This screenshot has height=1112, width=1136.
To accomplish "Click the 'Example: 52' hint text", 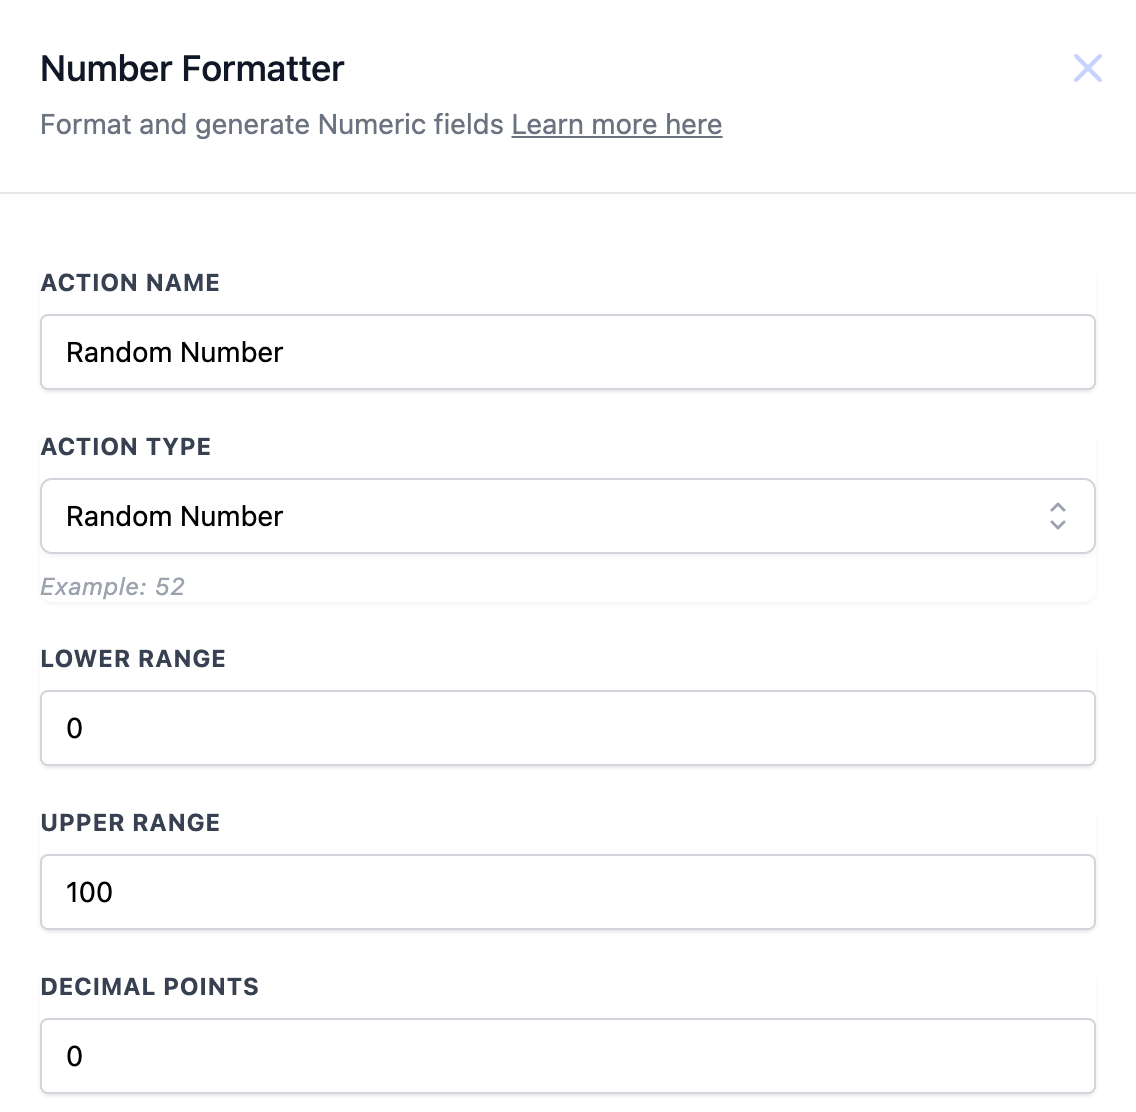I will [x=112, y=587].
